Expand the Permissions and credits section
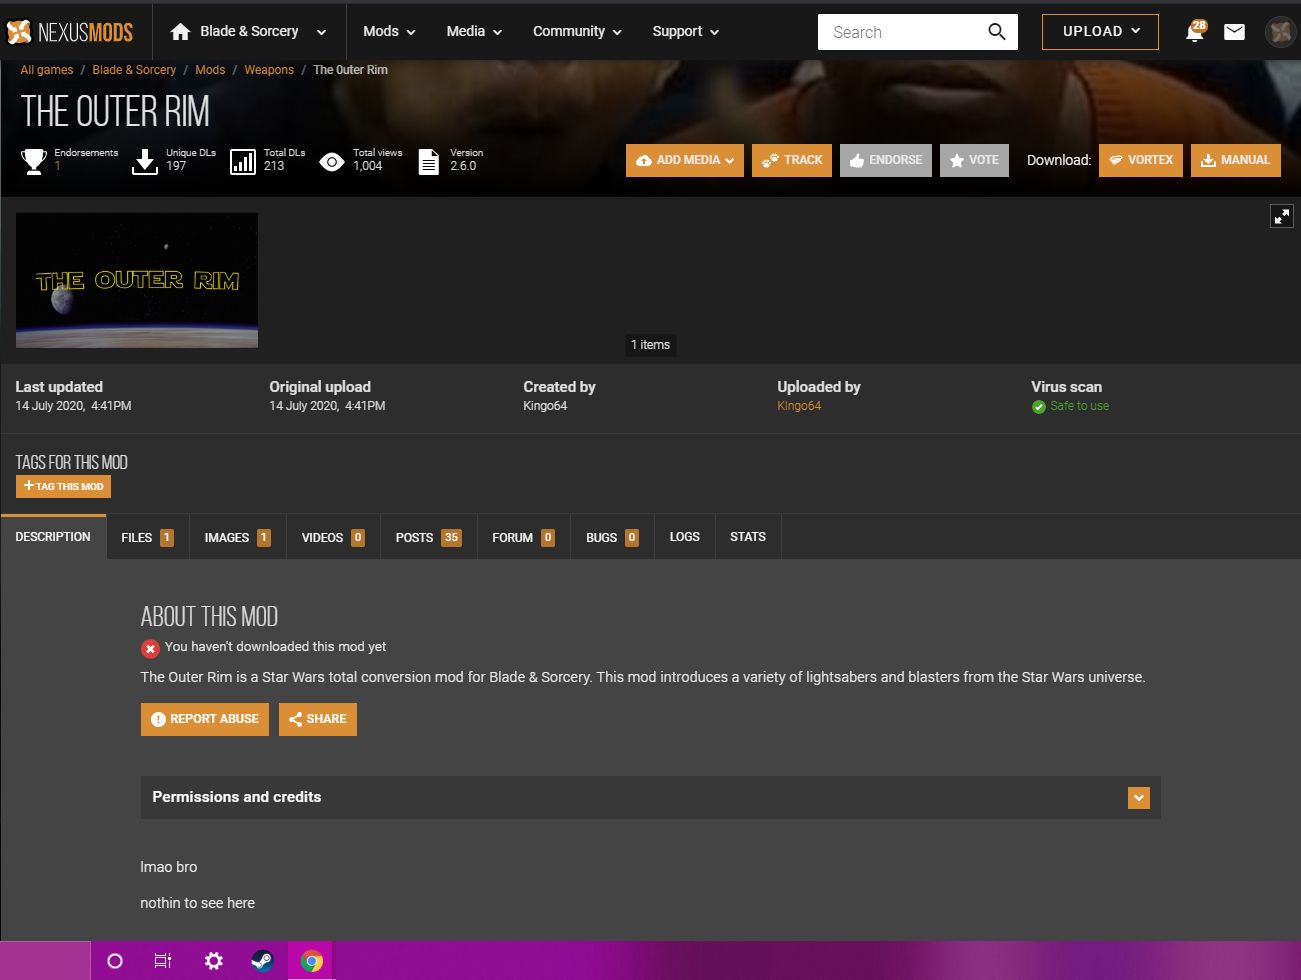1301x980 pixels. pos(1138,798)
